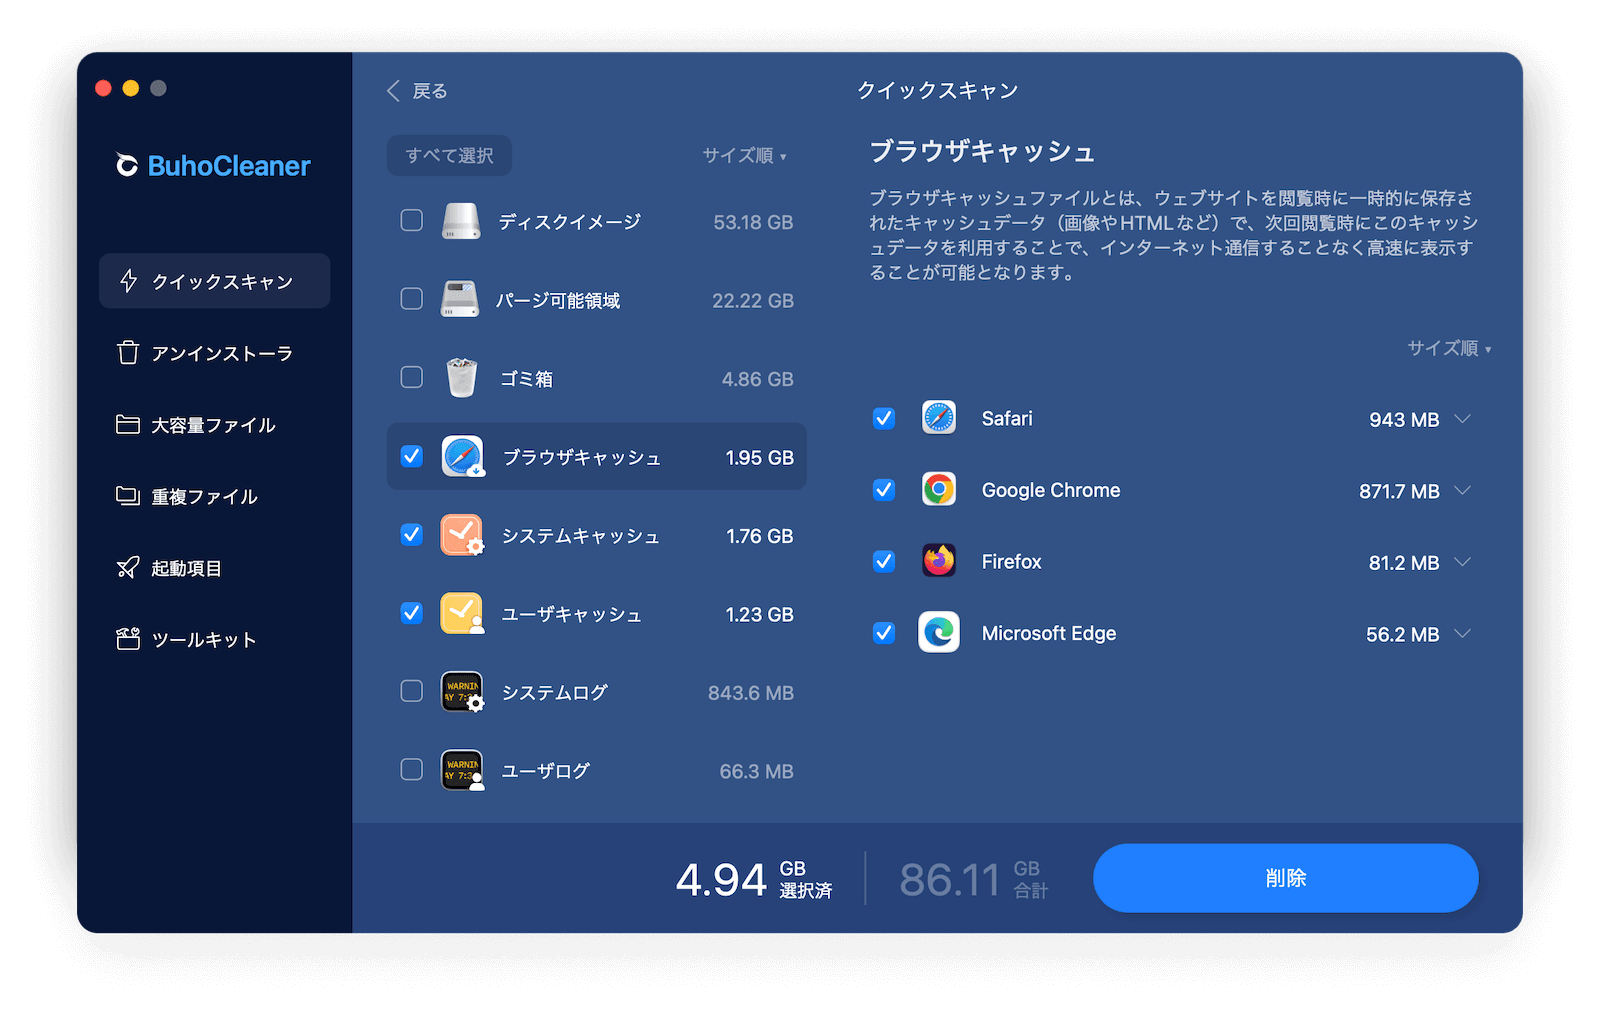
Task: Click the BuhoCleaner logo icon
Action: tap(127, 165)
